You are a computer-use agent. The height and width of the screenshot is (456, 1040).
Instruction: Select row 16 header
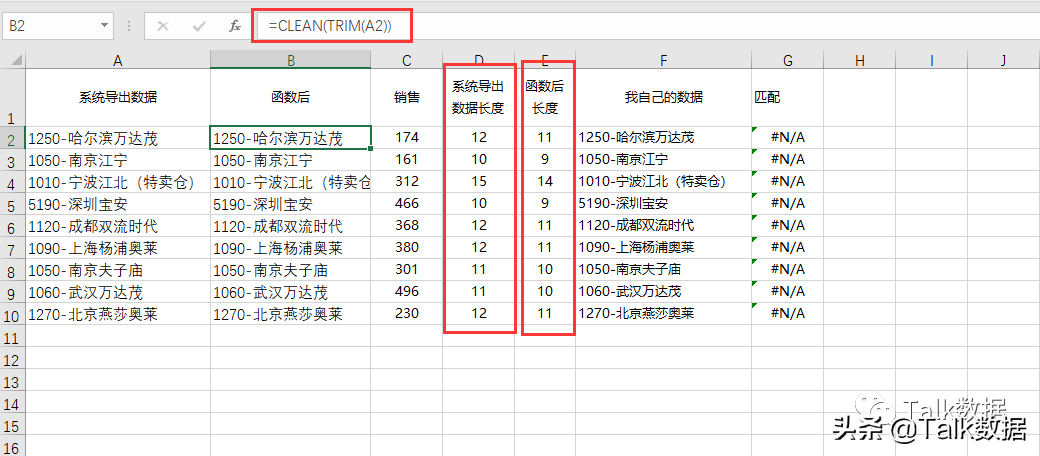click(13, 446)
